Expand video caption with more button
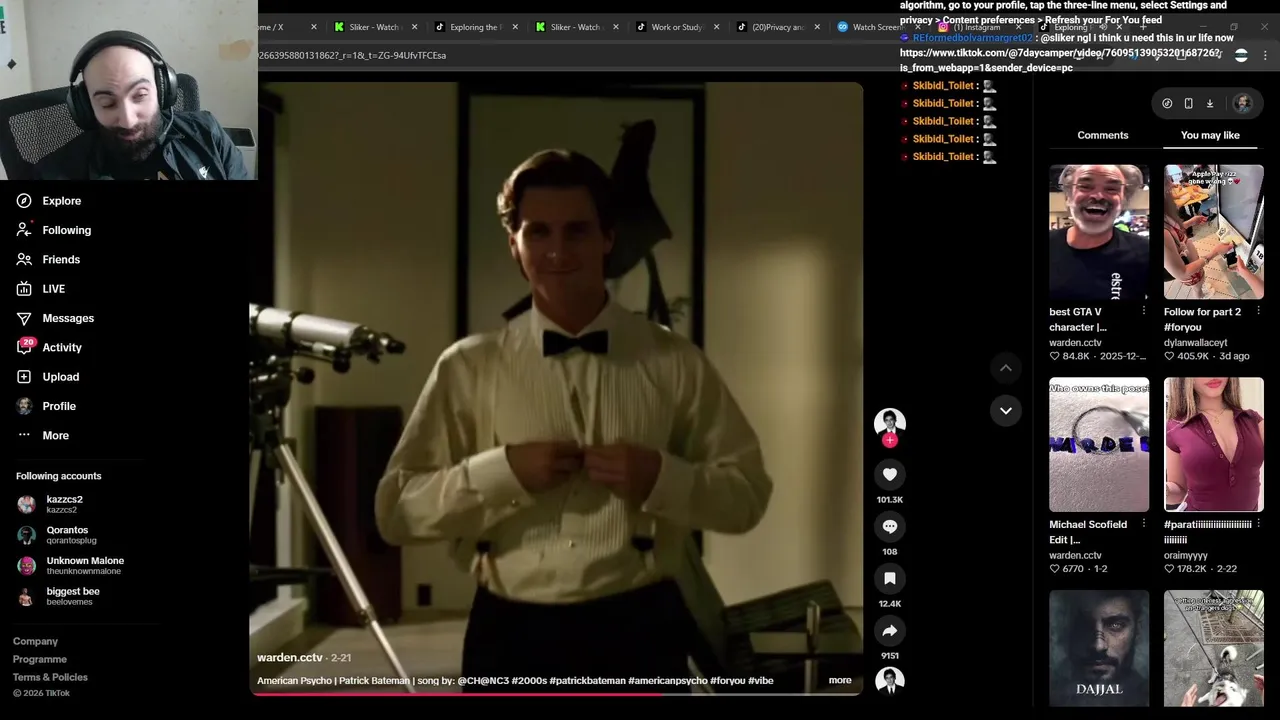 (x=840, y=680)
